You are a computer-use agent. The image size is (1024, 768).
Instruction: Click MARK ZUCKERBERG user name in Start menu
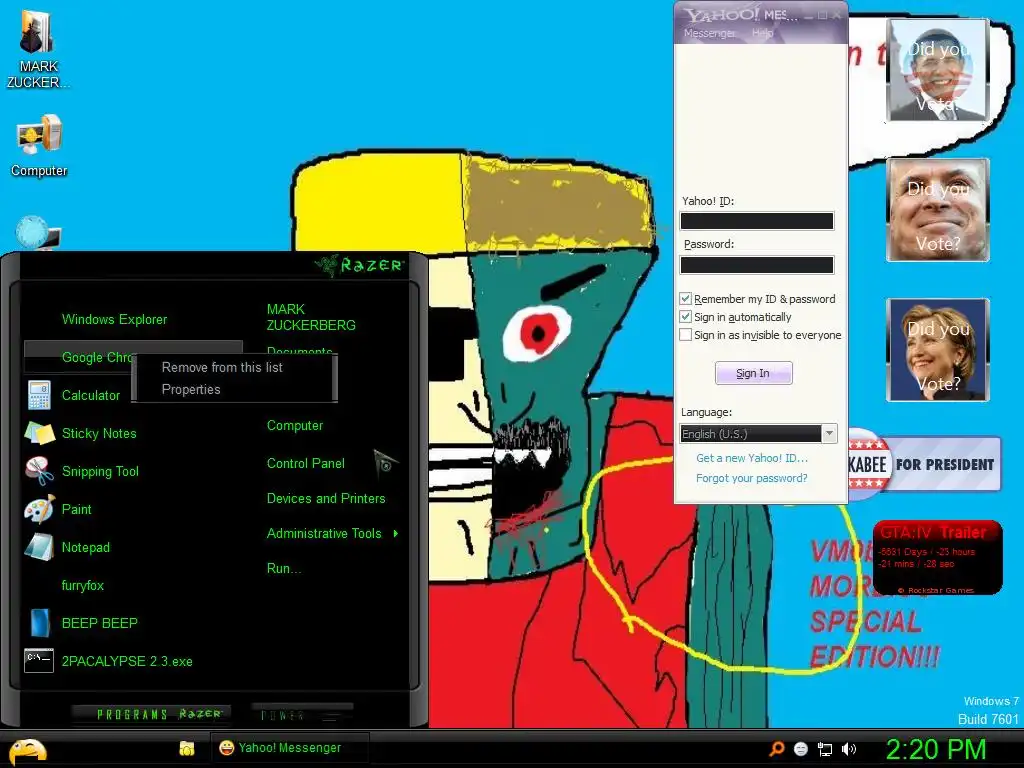(311, 317)
